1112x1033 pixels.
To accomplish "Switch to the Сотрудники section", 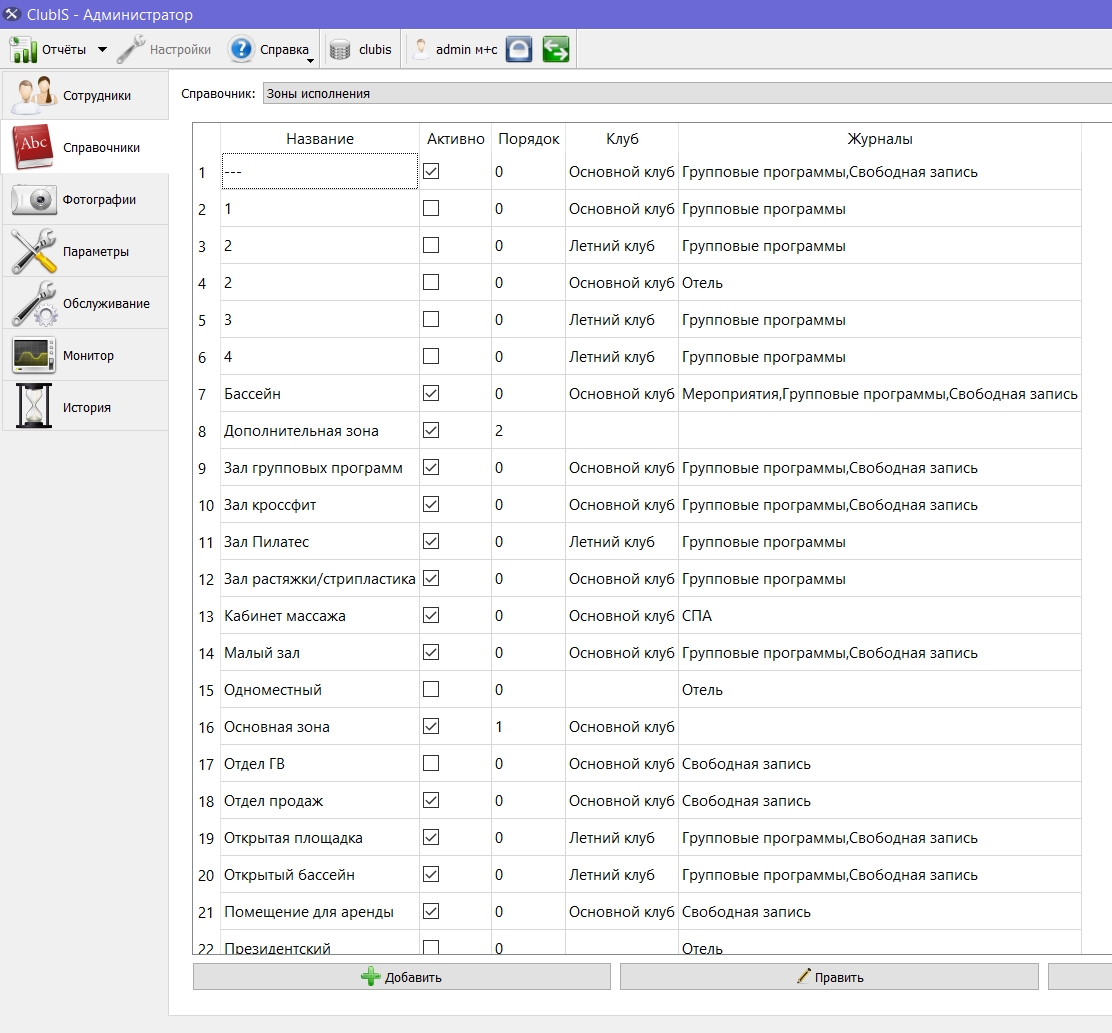I will 86,95.
